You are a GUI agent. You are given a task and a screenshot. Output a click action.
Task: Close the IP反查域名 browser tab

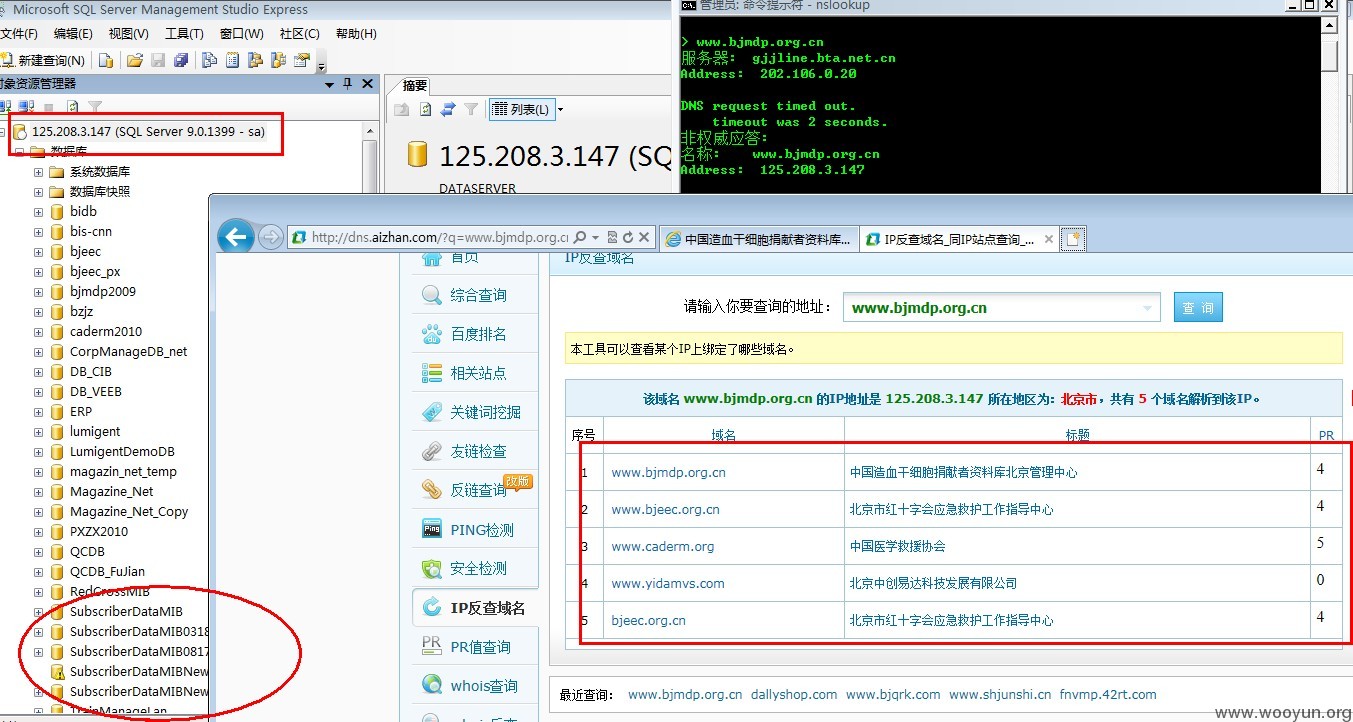(1049, 239)
